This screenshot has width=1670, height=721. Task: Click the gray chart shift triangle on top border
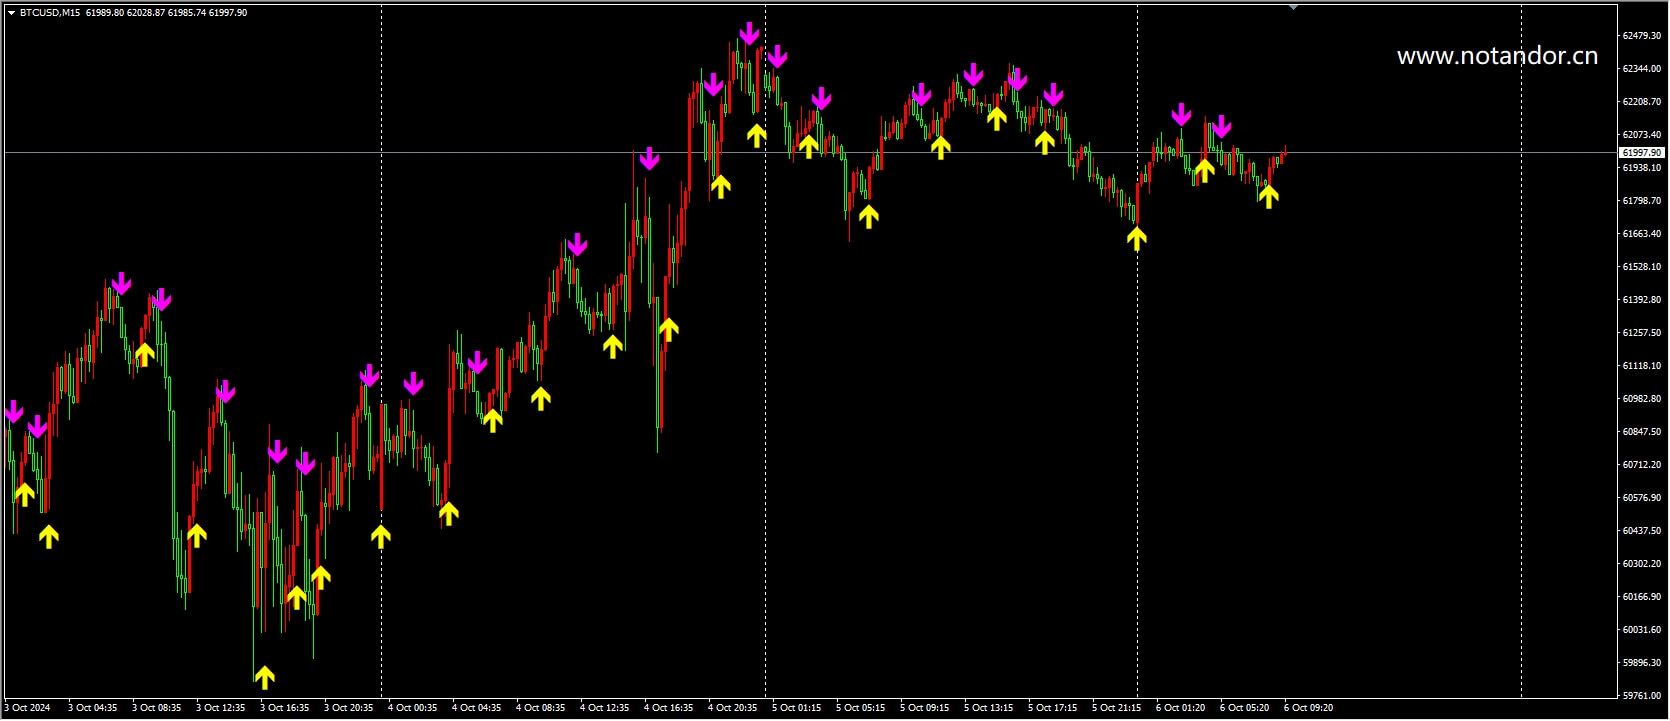(1293, 8)
